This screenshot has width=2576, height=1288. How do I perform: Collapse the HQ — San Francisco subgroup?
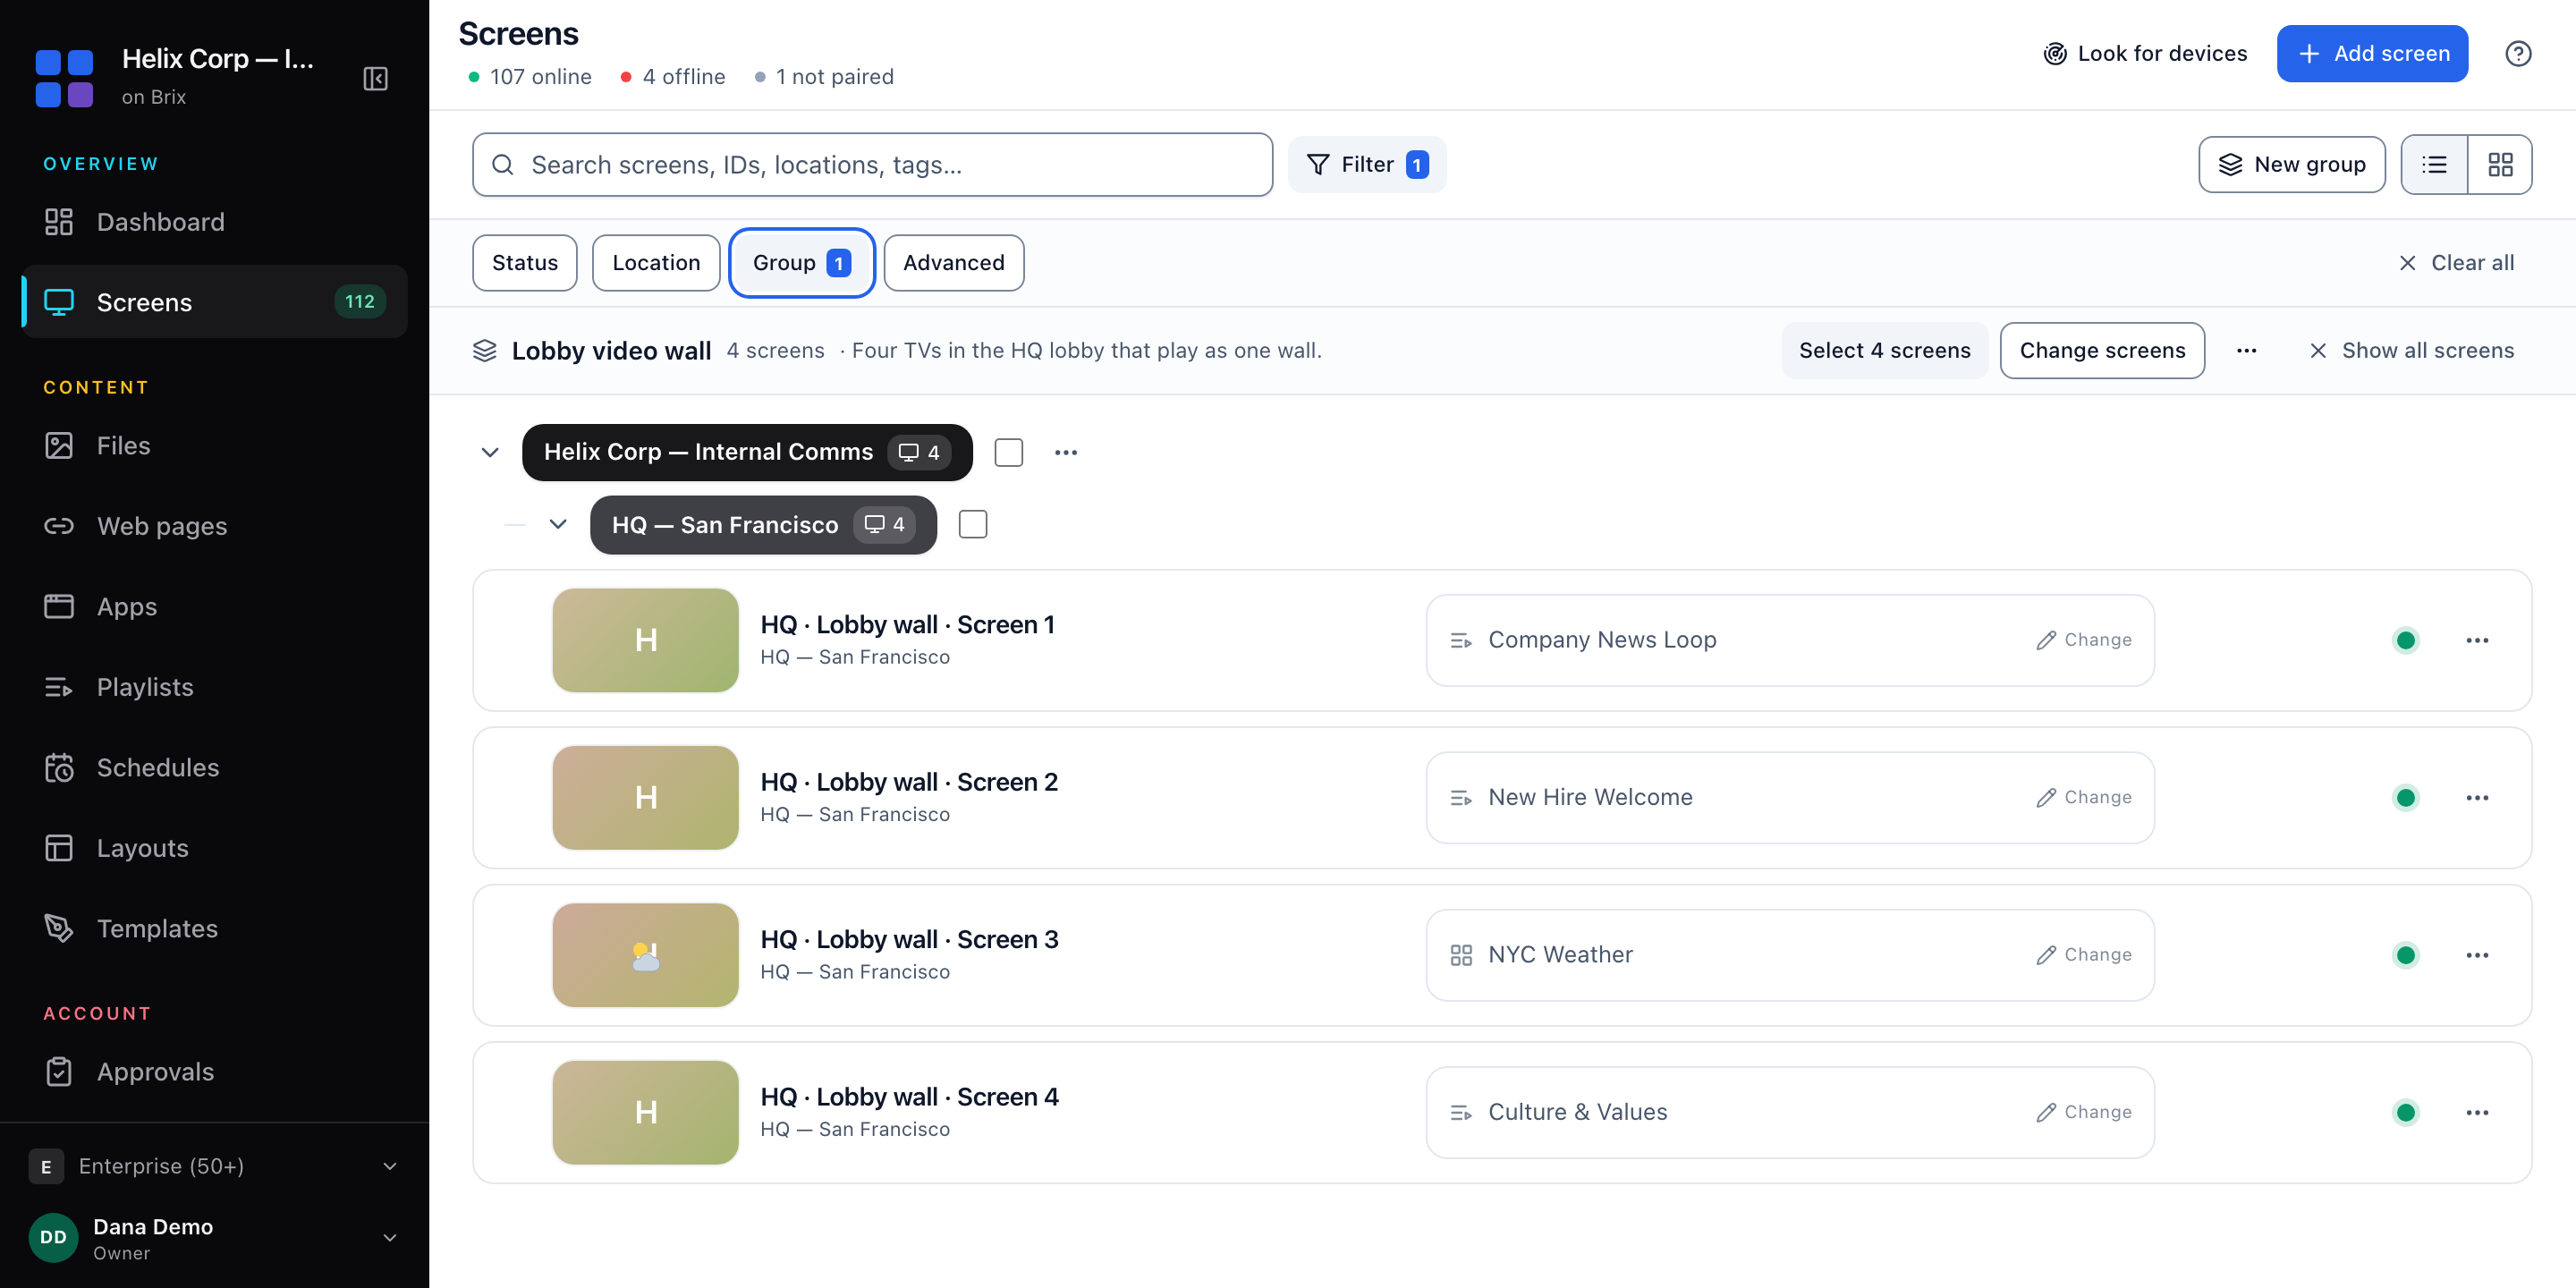coord(558,524)
